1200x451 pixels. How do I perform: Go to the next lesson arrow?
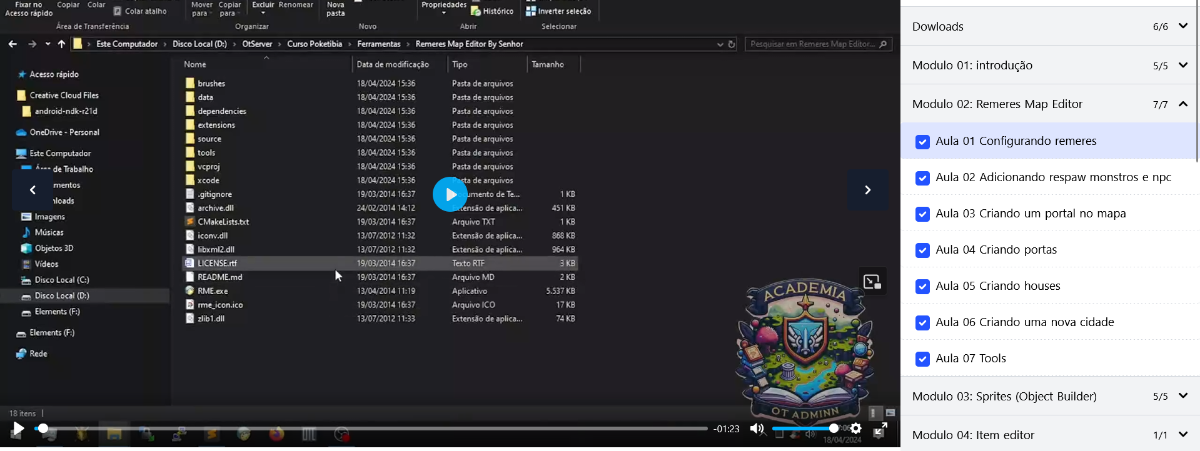(867, 190)
